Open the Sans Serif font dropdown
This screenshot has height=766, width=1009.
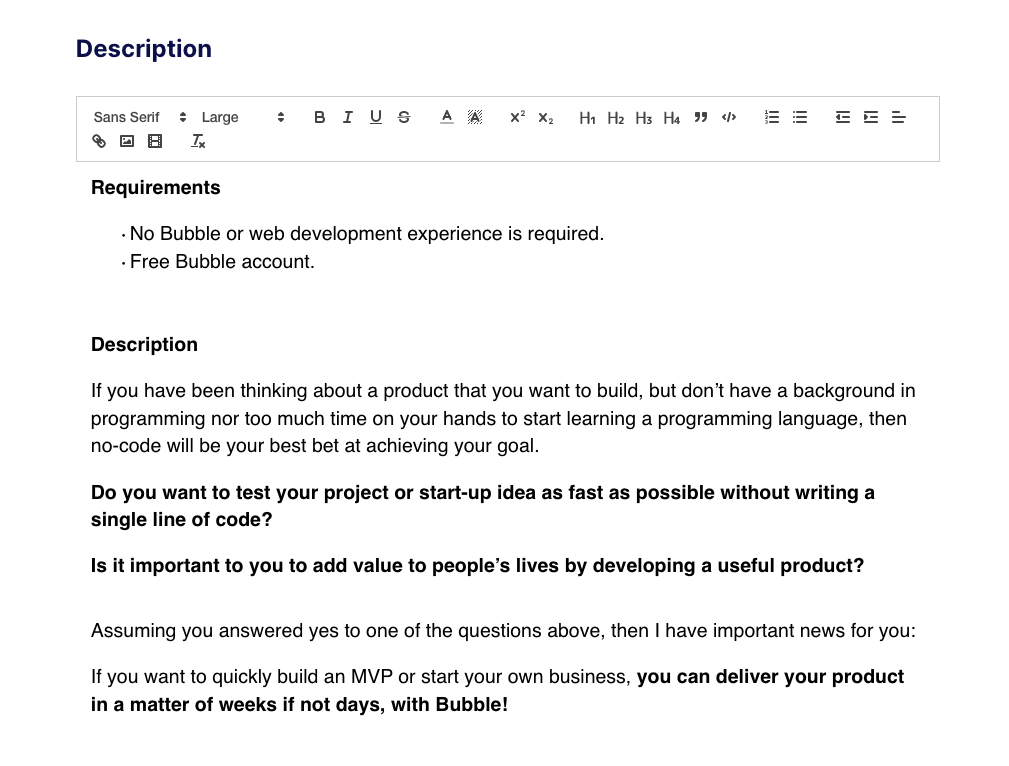(140, 117)
